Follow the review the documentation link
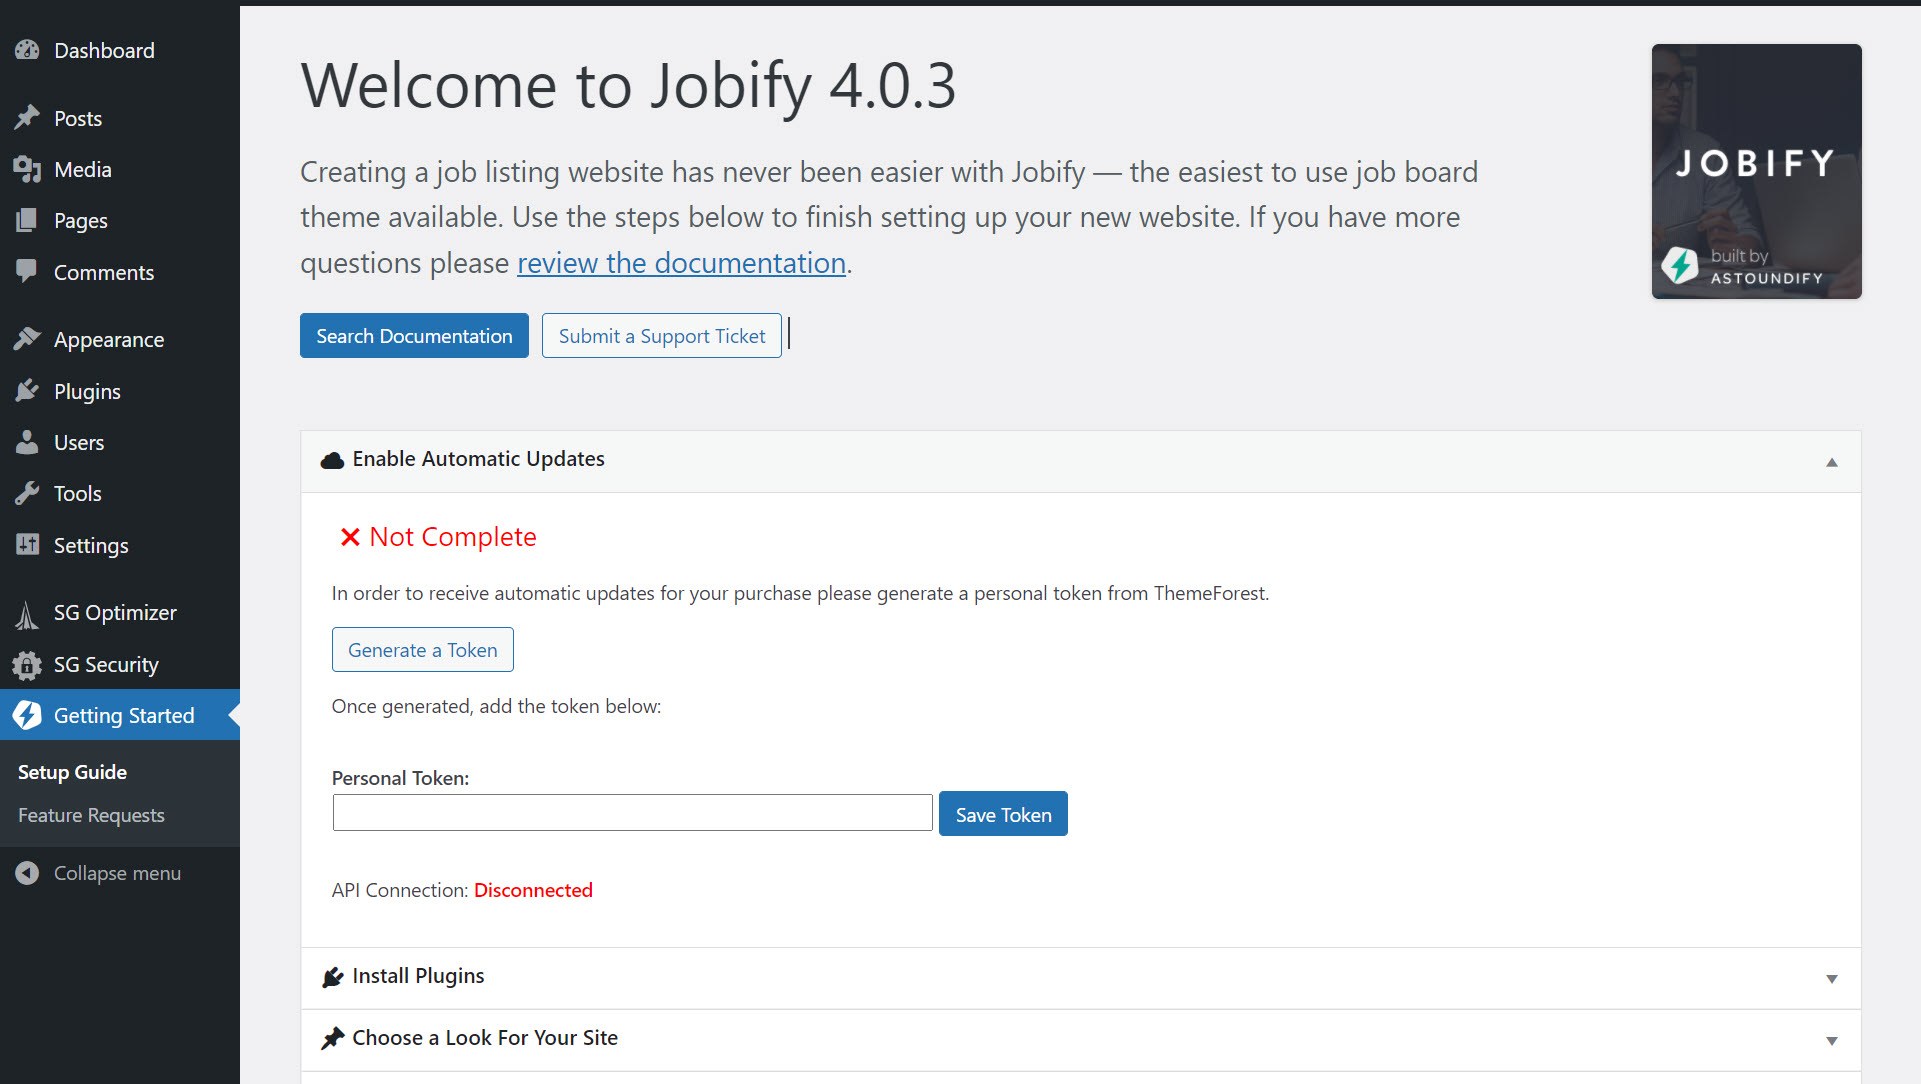Image resolution: width=1921 pixels, height=1084 pixels. (681, 263)
